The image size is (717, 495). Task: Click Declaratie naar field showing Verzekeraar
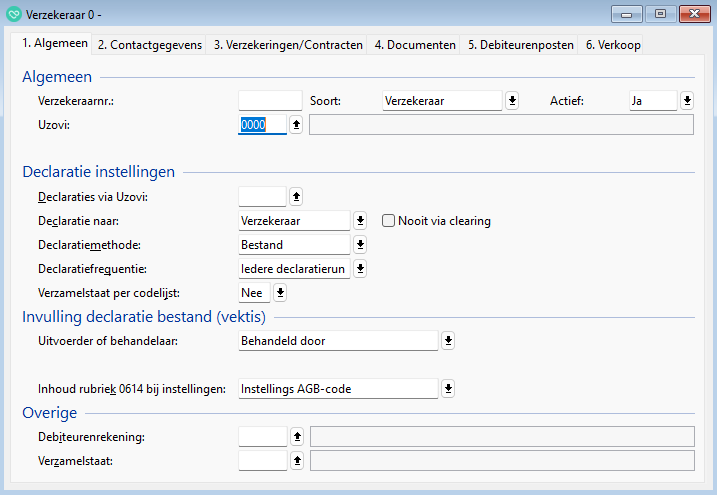click(x=294, y=221)
